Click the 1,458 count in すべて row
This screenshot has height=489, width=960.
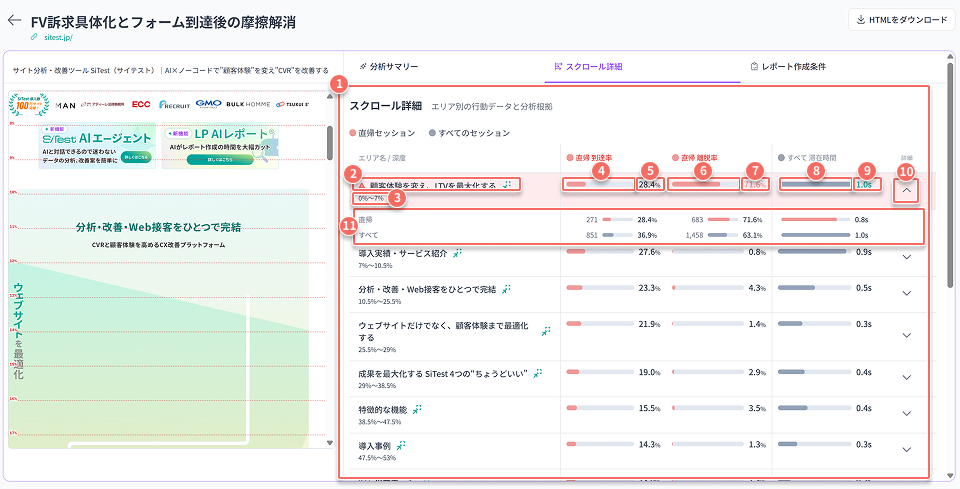(694, 235)
